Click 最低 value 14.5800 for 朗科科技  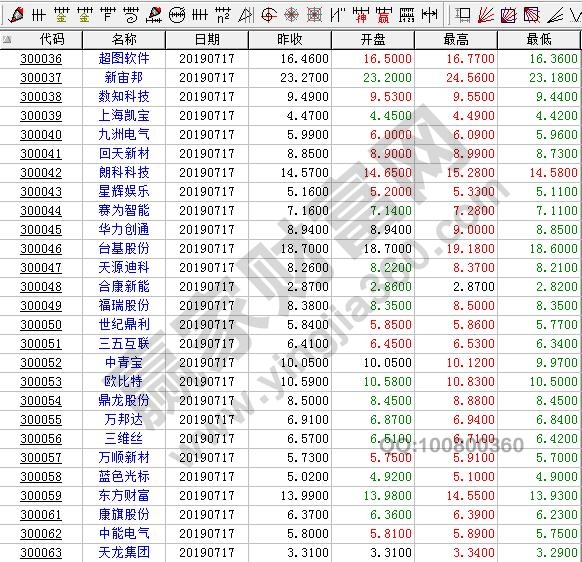point(553,173)
